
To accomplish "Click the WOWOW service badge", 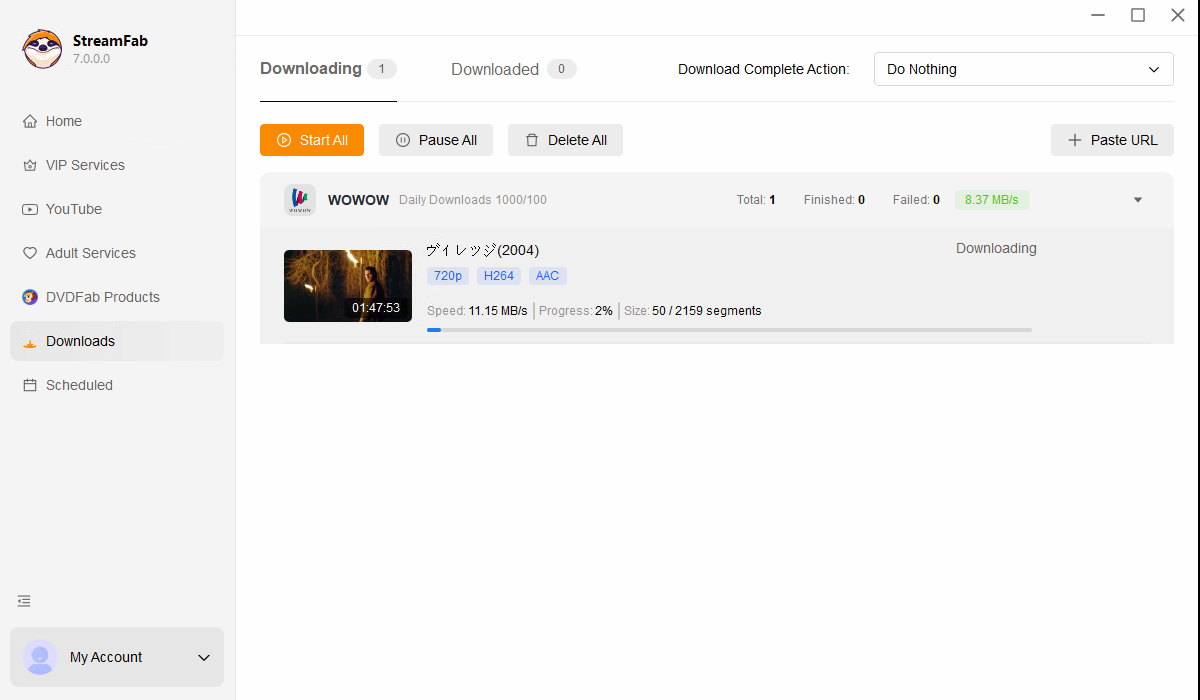I will point(299,199).
